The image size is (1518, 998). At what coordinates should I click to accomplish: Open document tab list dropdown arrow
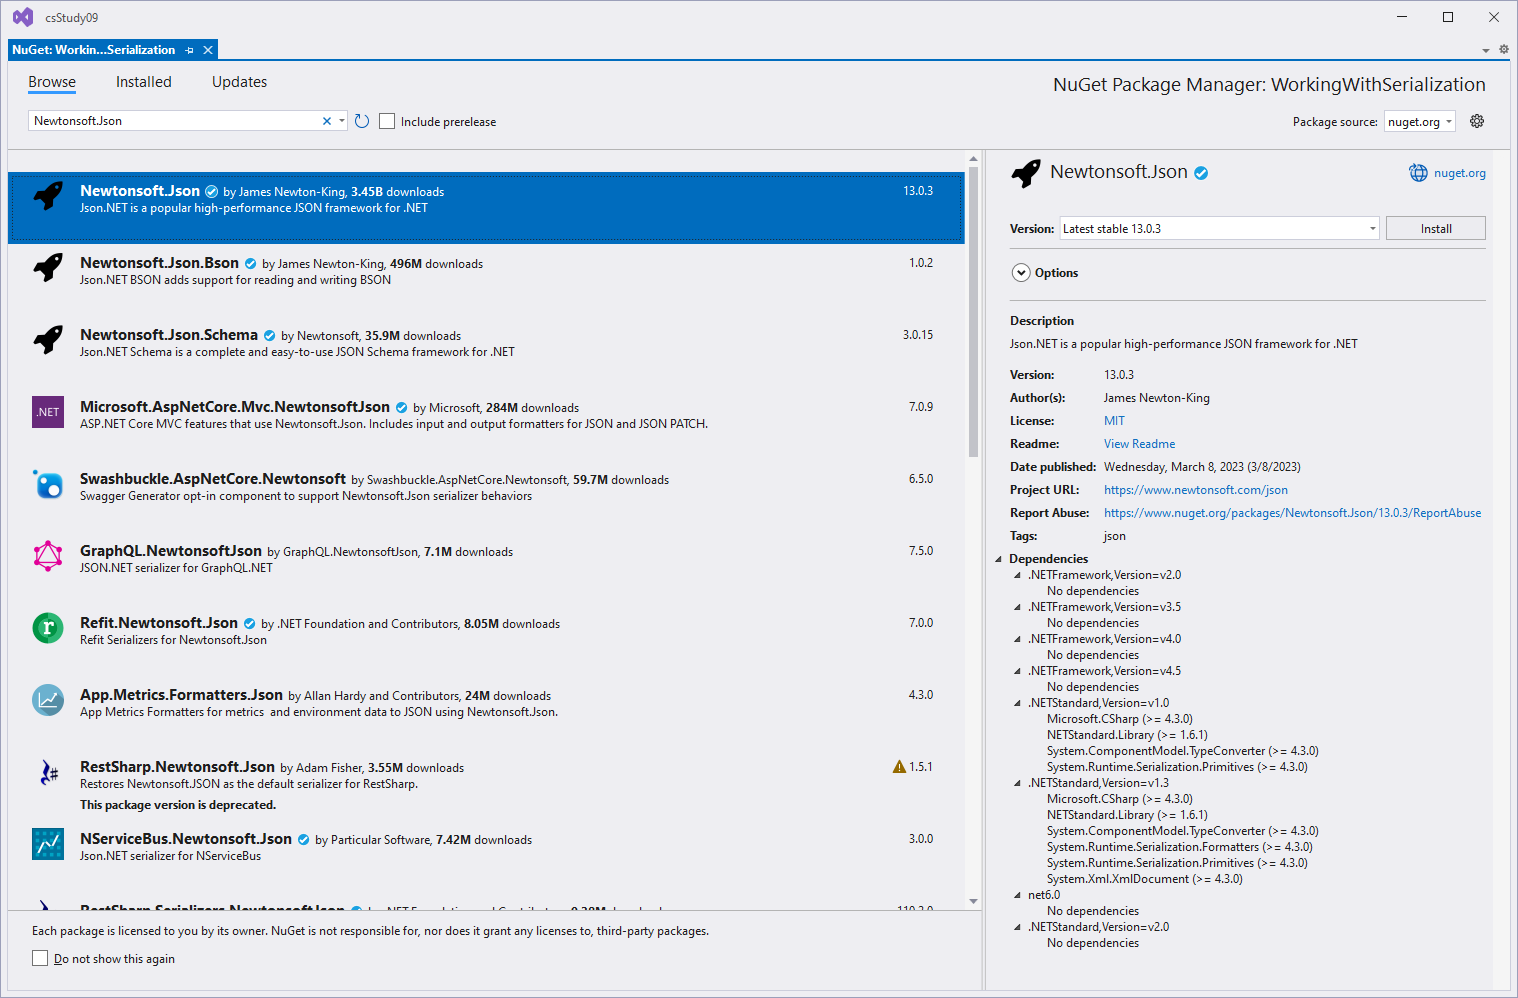coord(1486,50)
